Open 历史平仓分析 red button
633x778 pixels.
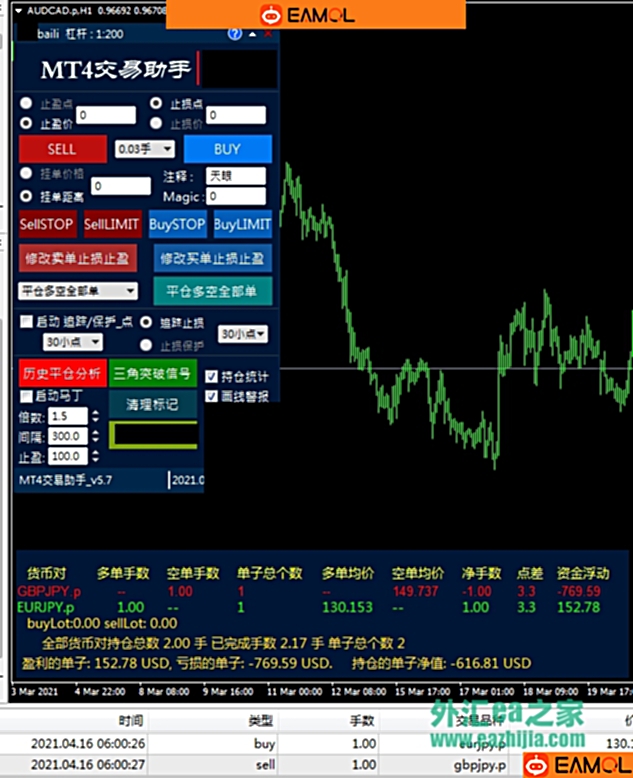63,373
